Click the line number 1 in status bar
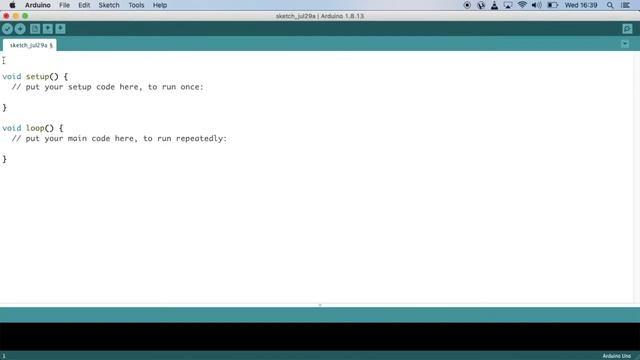Image resolution: width=640 pixels, height=360 pixels. coord(4,356)
